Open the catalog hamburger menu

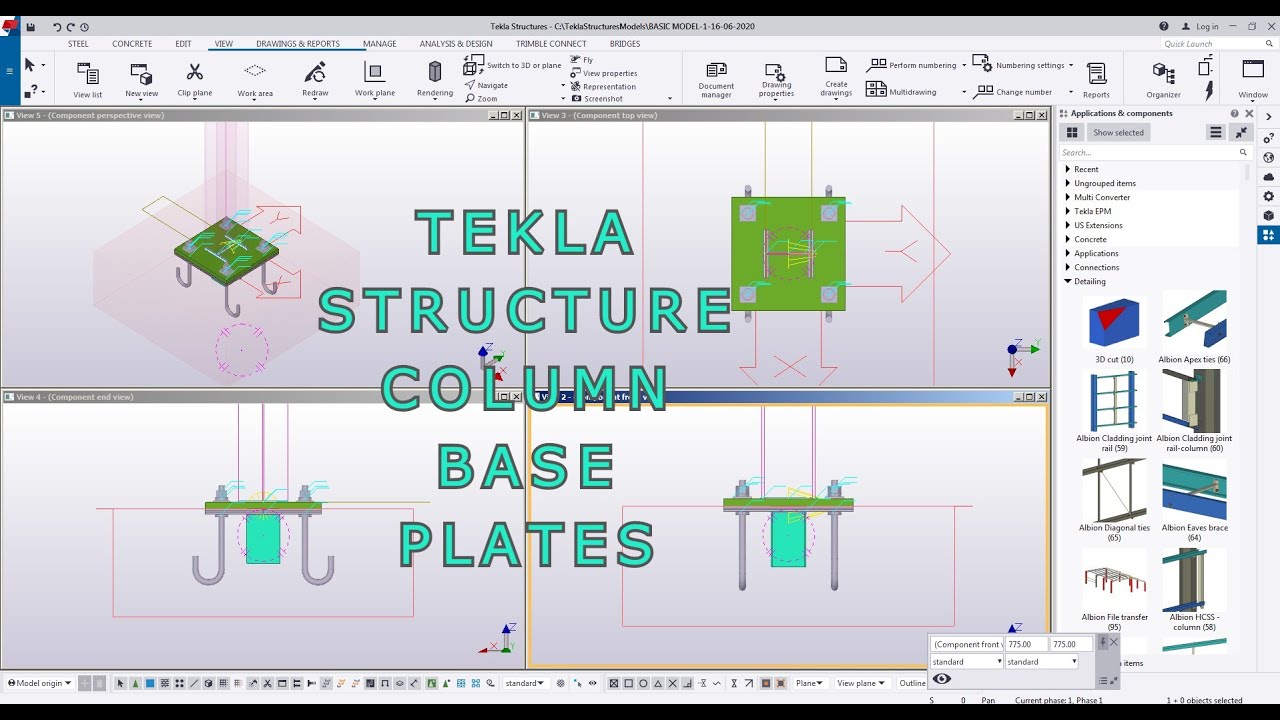[1215, 132]
